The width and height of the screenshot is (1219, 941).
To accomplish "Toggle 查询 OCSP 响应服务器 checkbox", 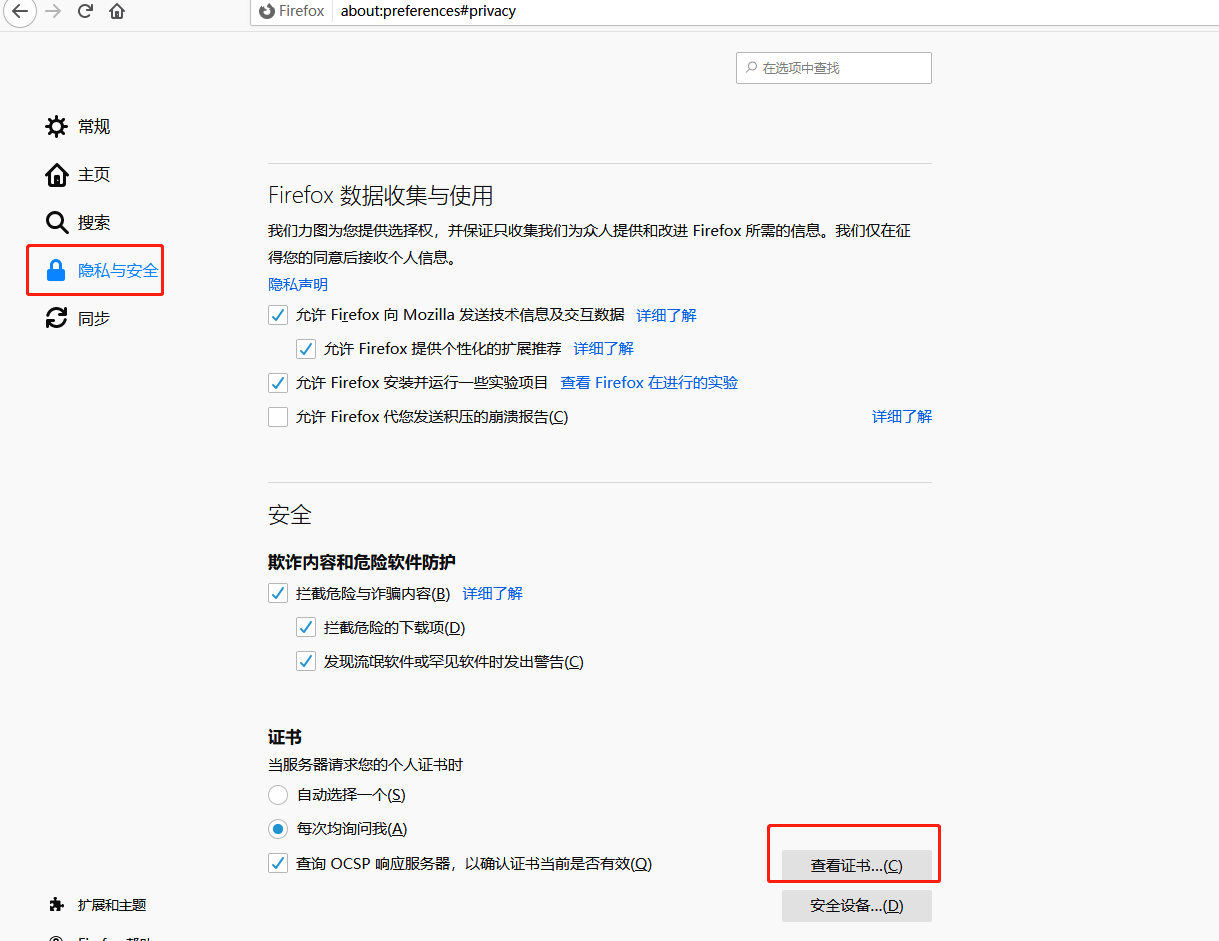I will 278,863.
